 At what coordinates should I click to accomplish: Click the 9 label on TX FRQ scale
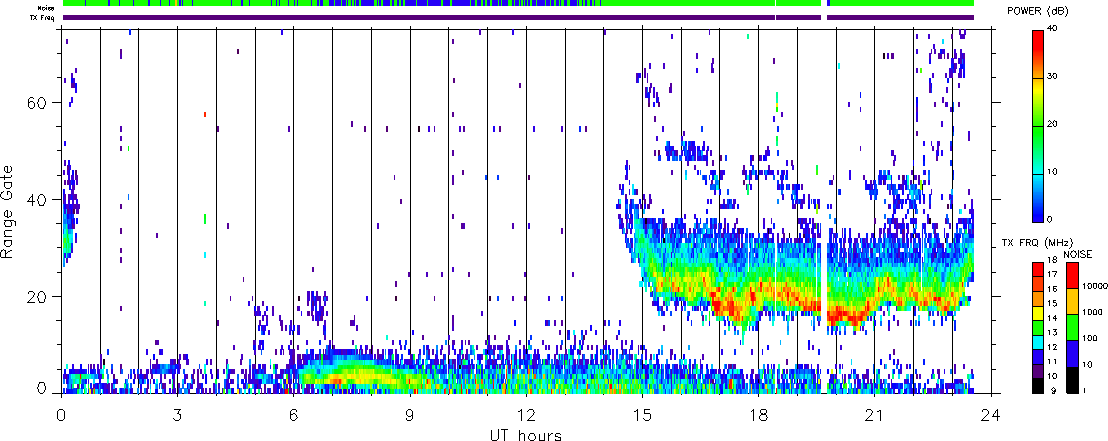(x=1053, y=390)
